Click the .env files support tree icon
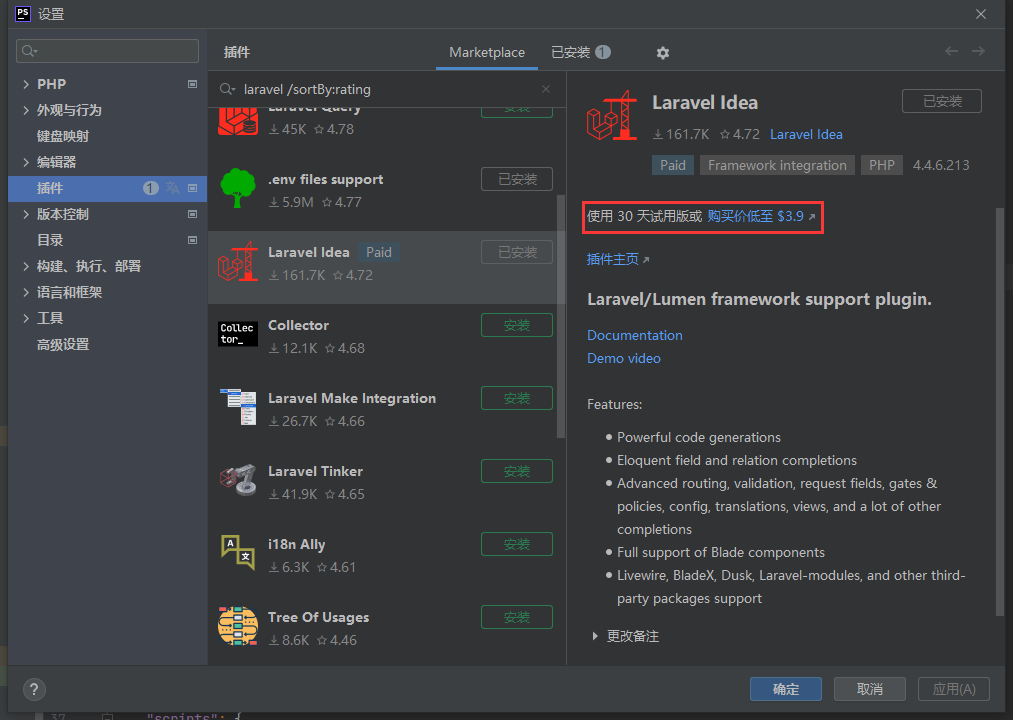This screenshot has width=1013, height=720. [x=238, y=188]
